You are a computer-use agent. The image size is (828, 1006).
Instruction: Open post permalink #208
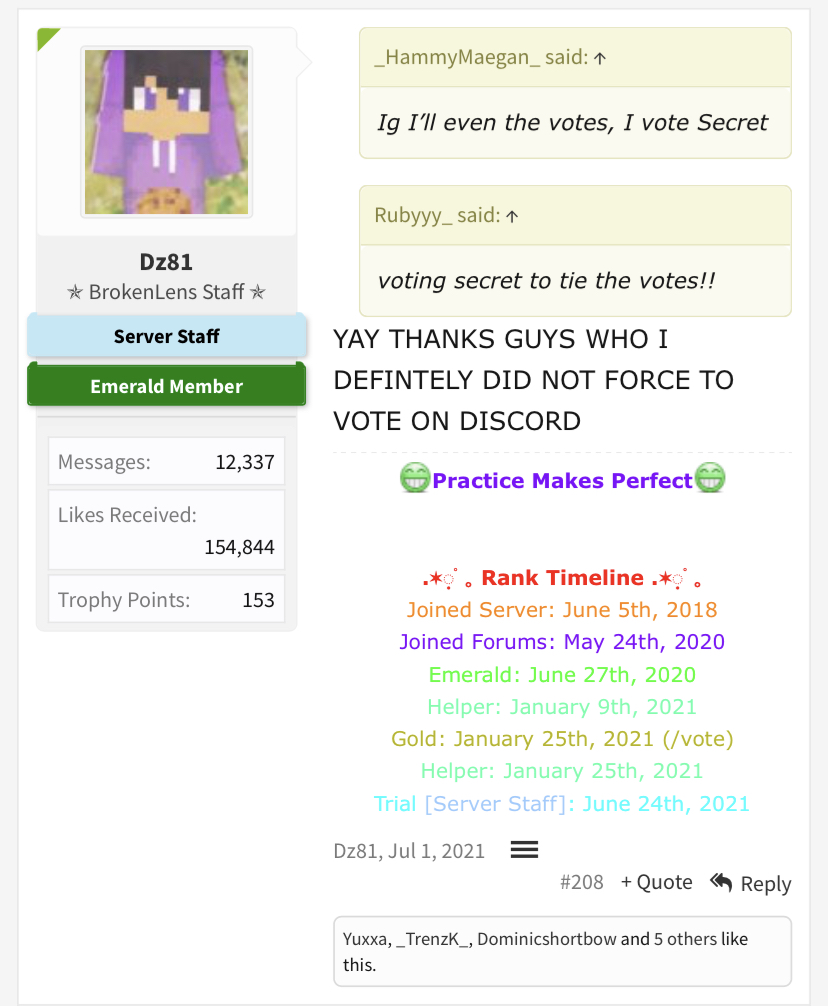[582, 882]
